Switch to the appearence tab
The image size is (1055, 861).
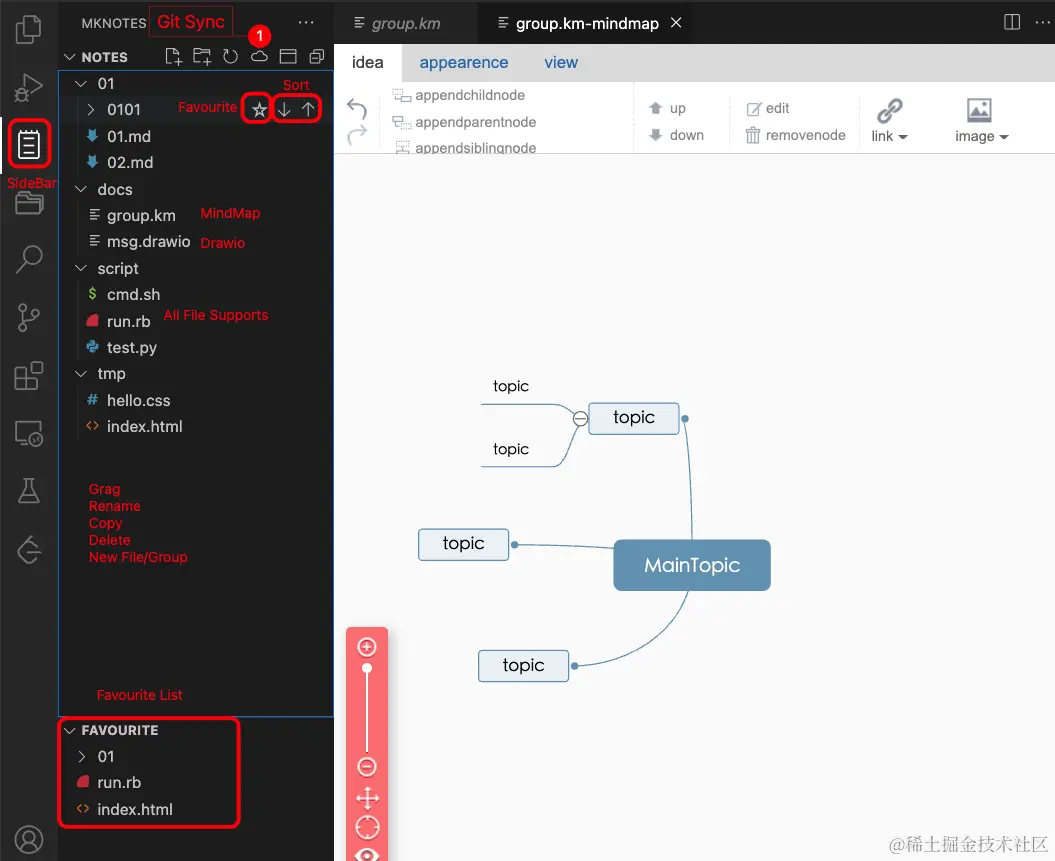464,63
